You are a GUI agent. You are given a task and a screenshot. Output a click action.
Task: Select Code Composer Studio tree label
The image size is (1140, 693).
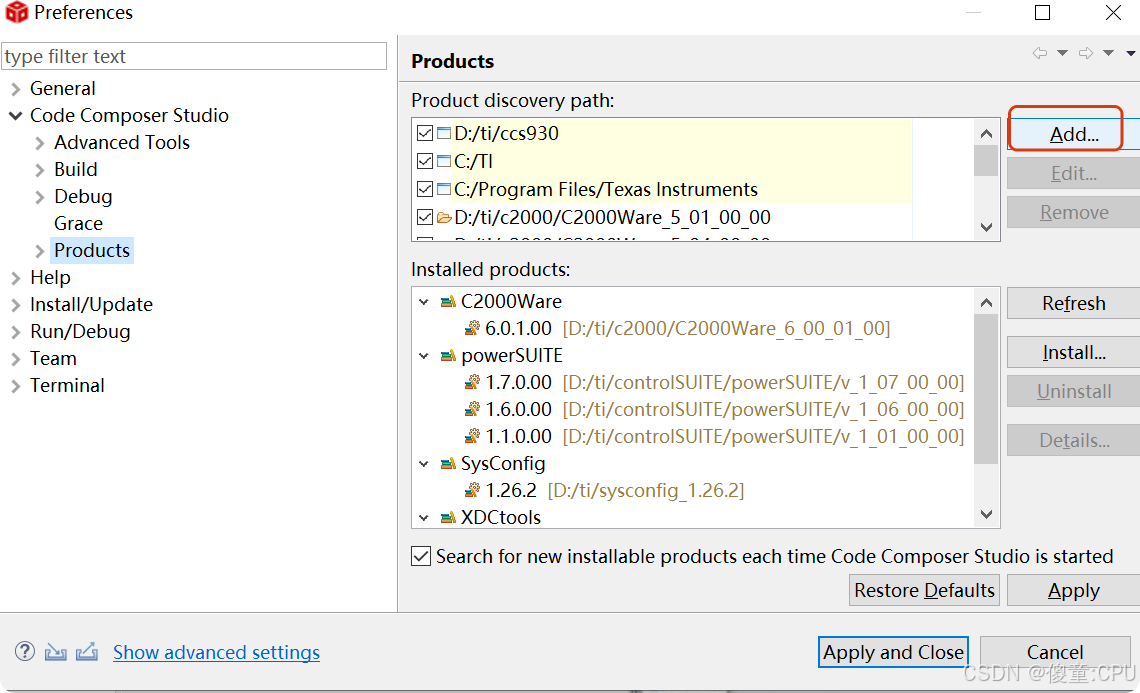[129, 116]
